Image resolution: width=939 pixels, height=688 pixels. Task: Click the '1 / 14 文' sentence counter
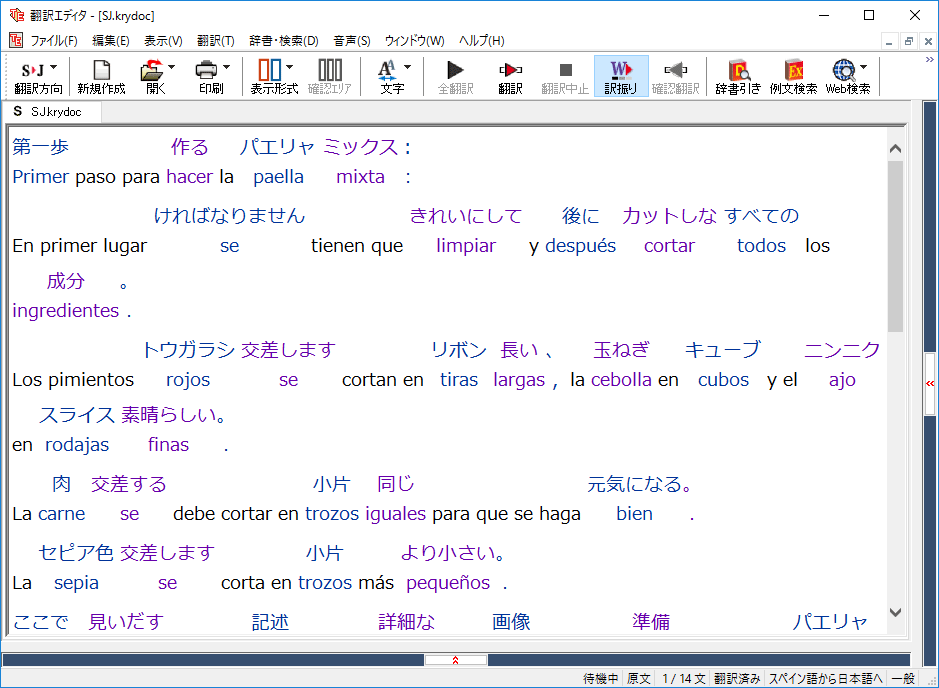click(683, 678)
